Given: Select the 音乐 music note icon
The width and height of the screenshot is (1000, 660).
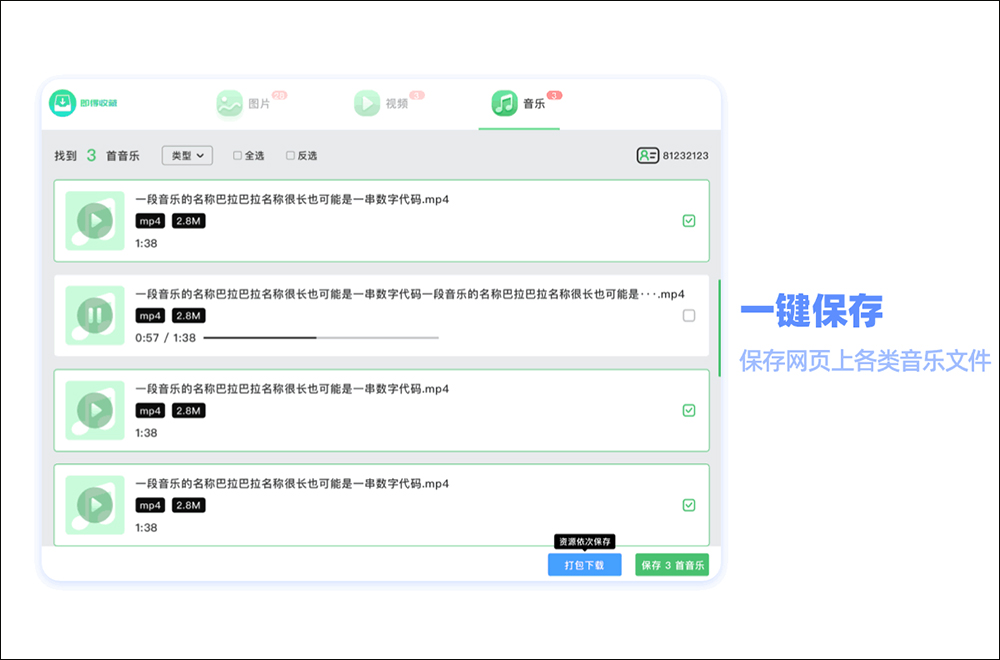Looking at the screenshot, I should [x=504, y=103].
